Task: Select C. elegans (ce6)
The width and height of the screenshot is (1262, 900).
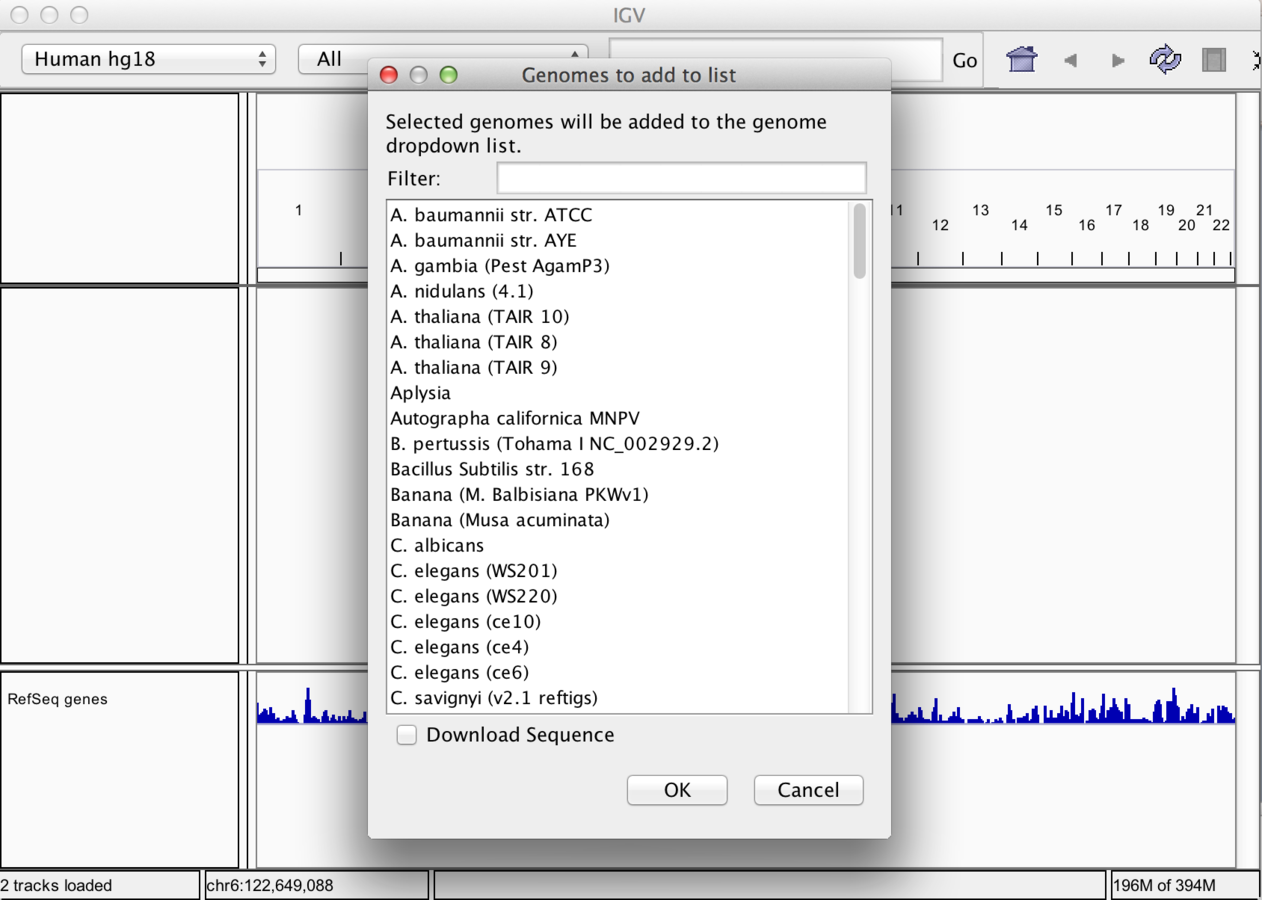Action: pos(619,672)
